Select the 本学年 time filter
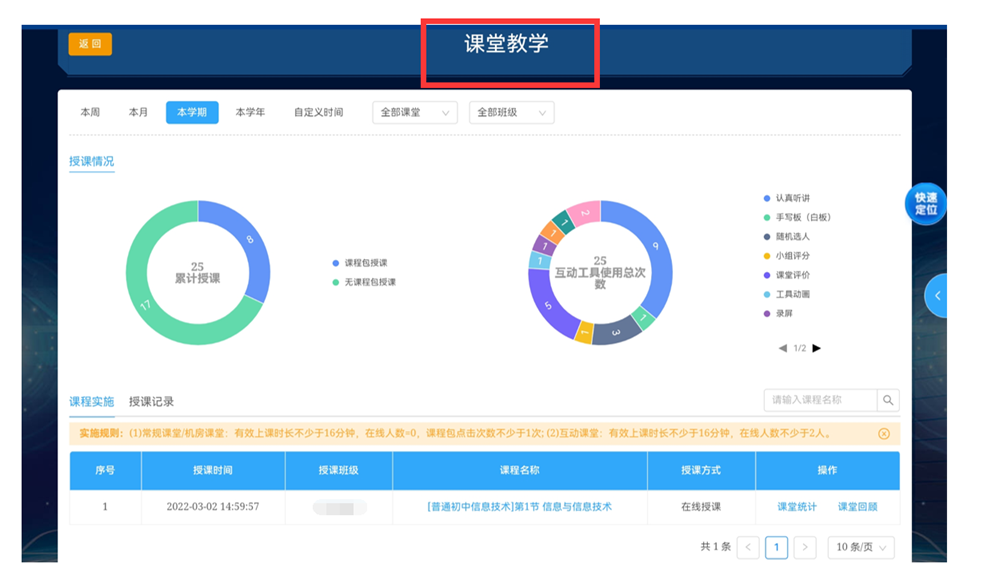999x584 pixels. (250, 112)
